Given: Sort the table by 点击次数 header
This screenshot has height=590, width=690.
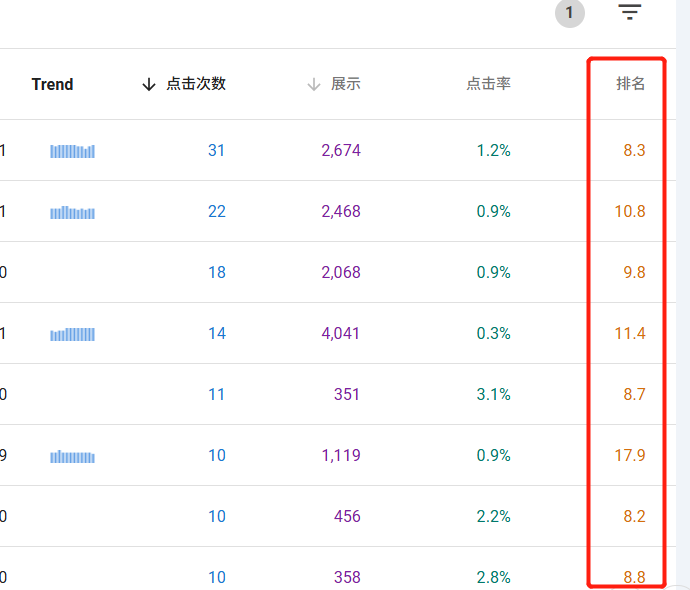Looking at the screenshot, I should 196,84.
